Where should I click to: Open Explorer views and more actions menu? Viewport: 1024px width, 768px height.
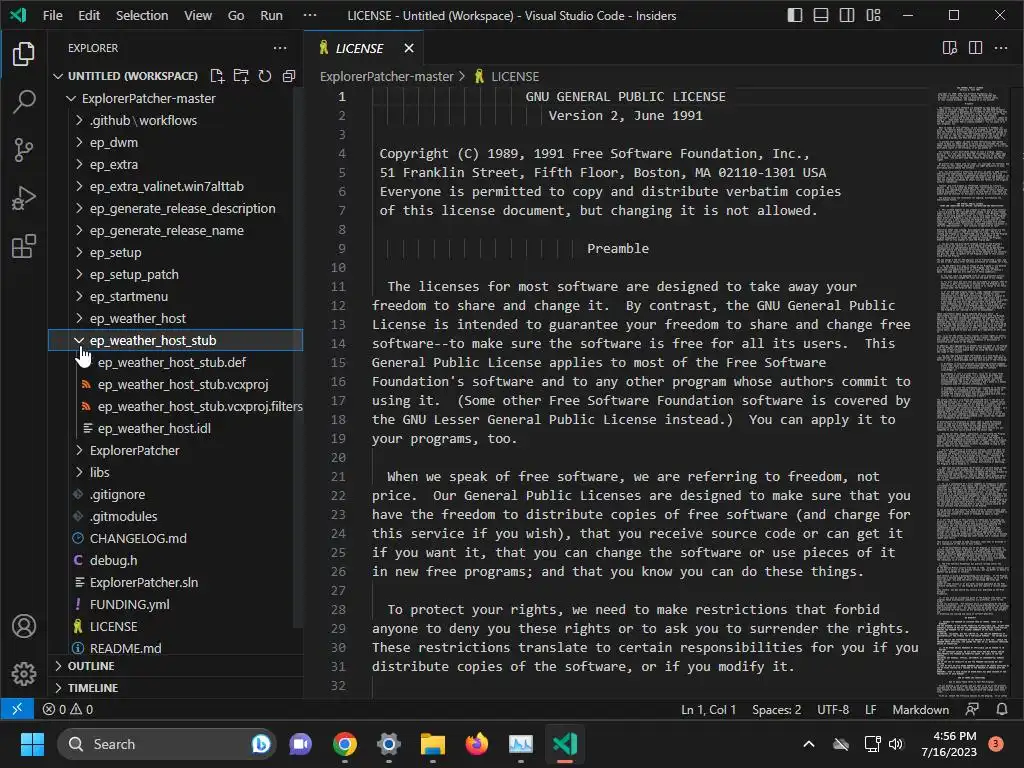[280, 48]
